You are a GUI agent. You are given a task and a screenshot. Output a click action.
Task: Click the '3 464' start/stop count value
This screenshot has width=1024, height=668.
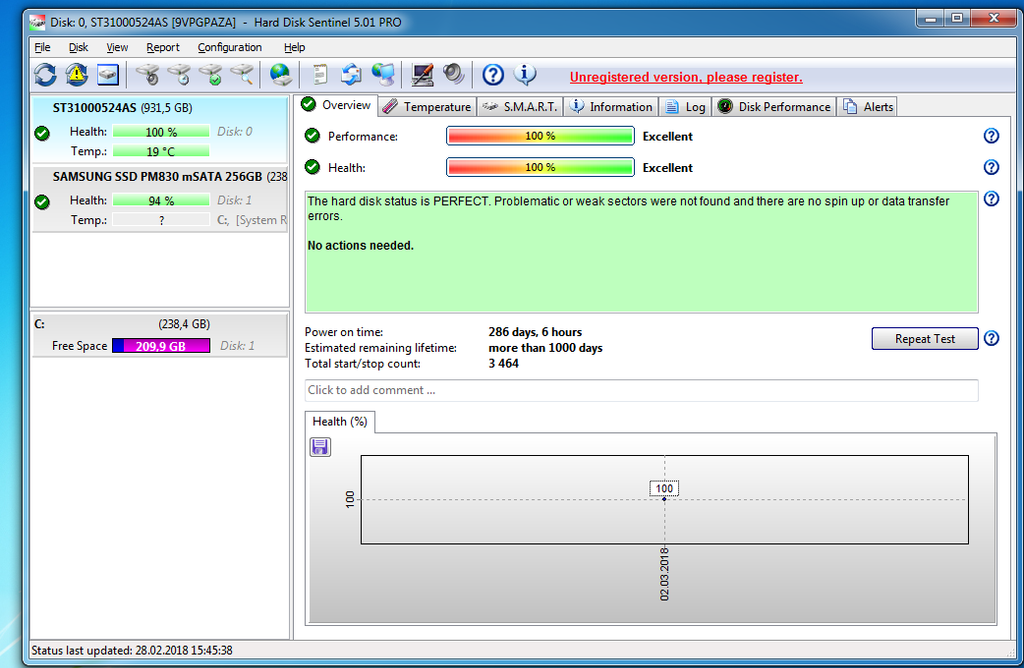[504, 364]
